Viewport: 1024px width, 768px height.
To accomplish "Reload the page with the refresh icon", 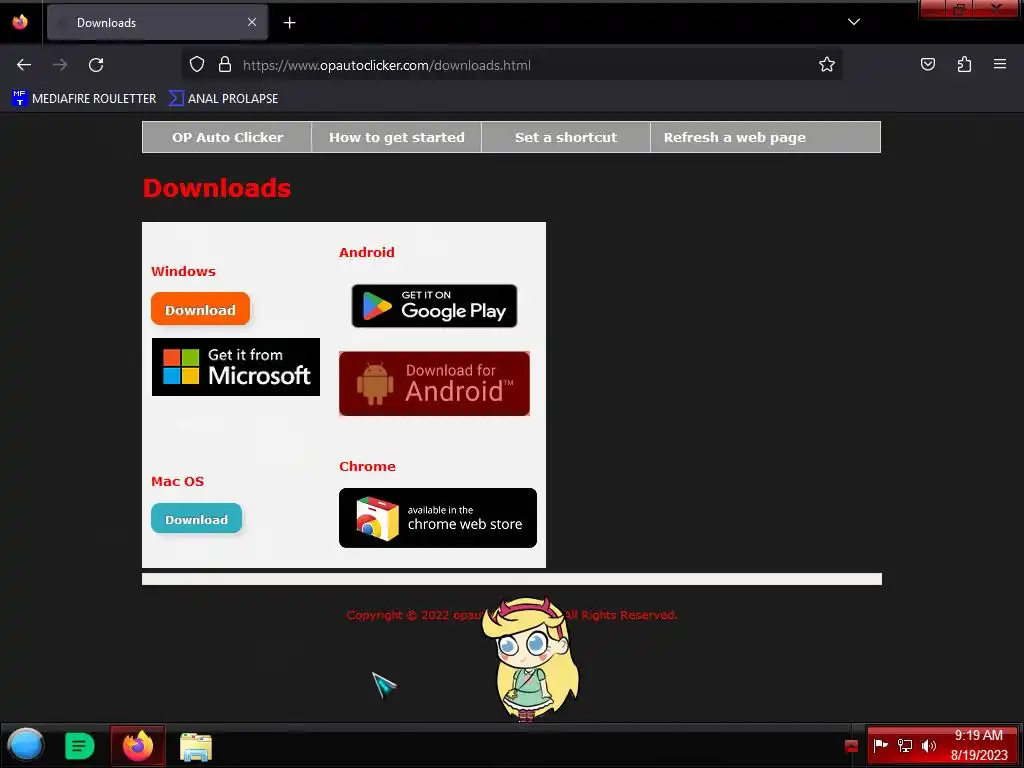I will (96, 65).
